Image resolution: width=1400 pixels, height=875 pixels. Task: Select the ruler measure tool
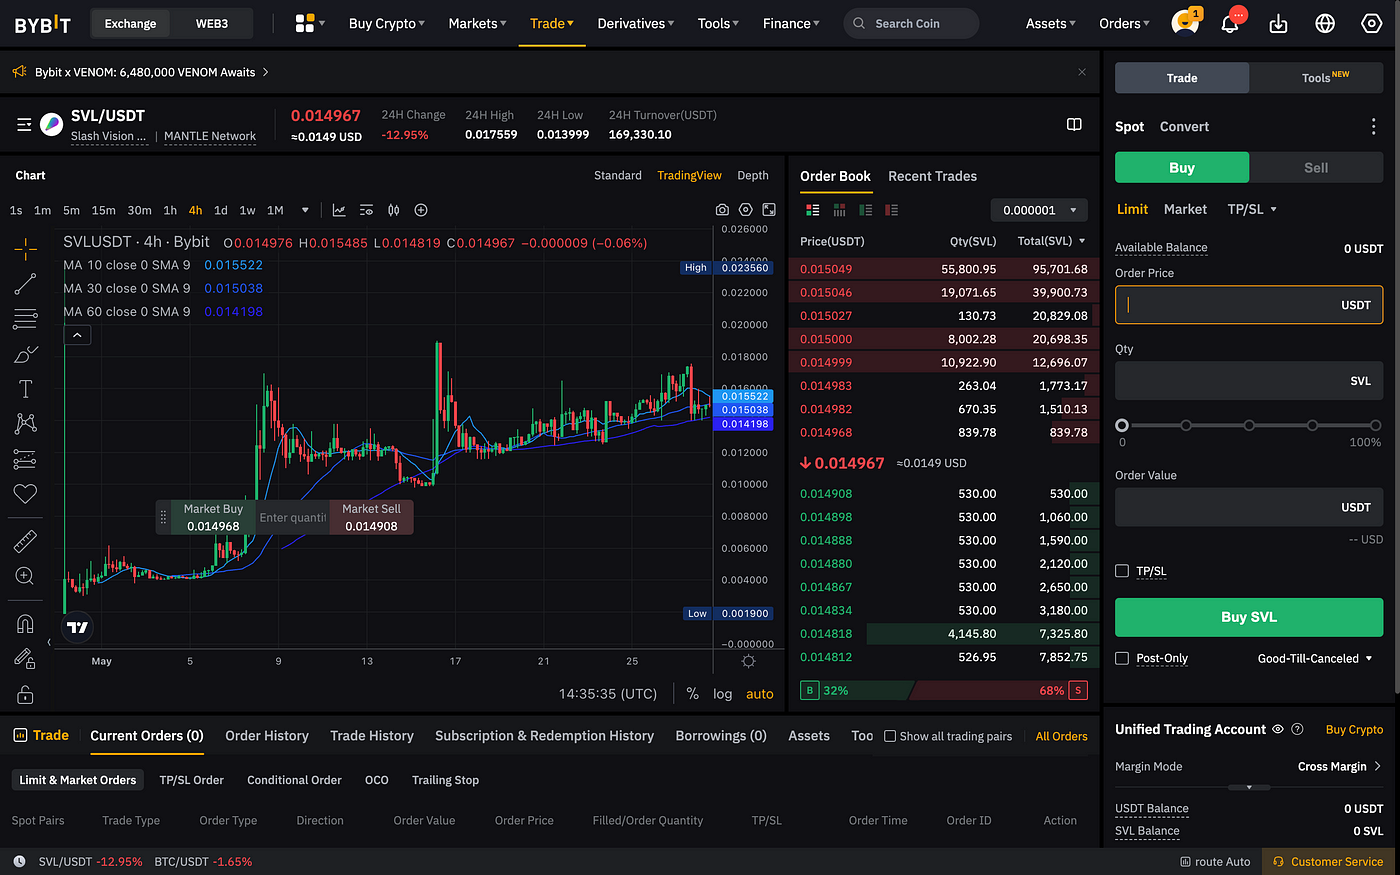25,541
